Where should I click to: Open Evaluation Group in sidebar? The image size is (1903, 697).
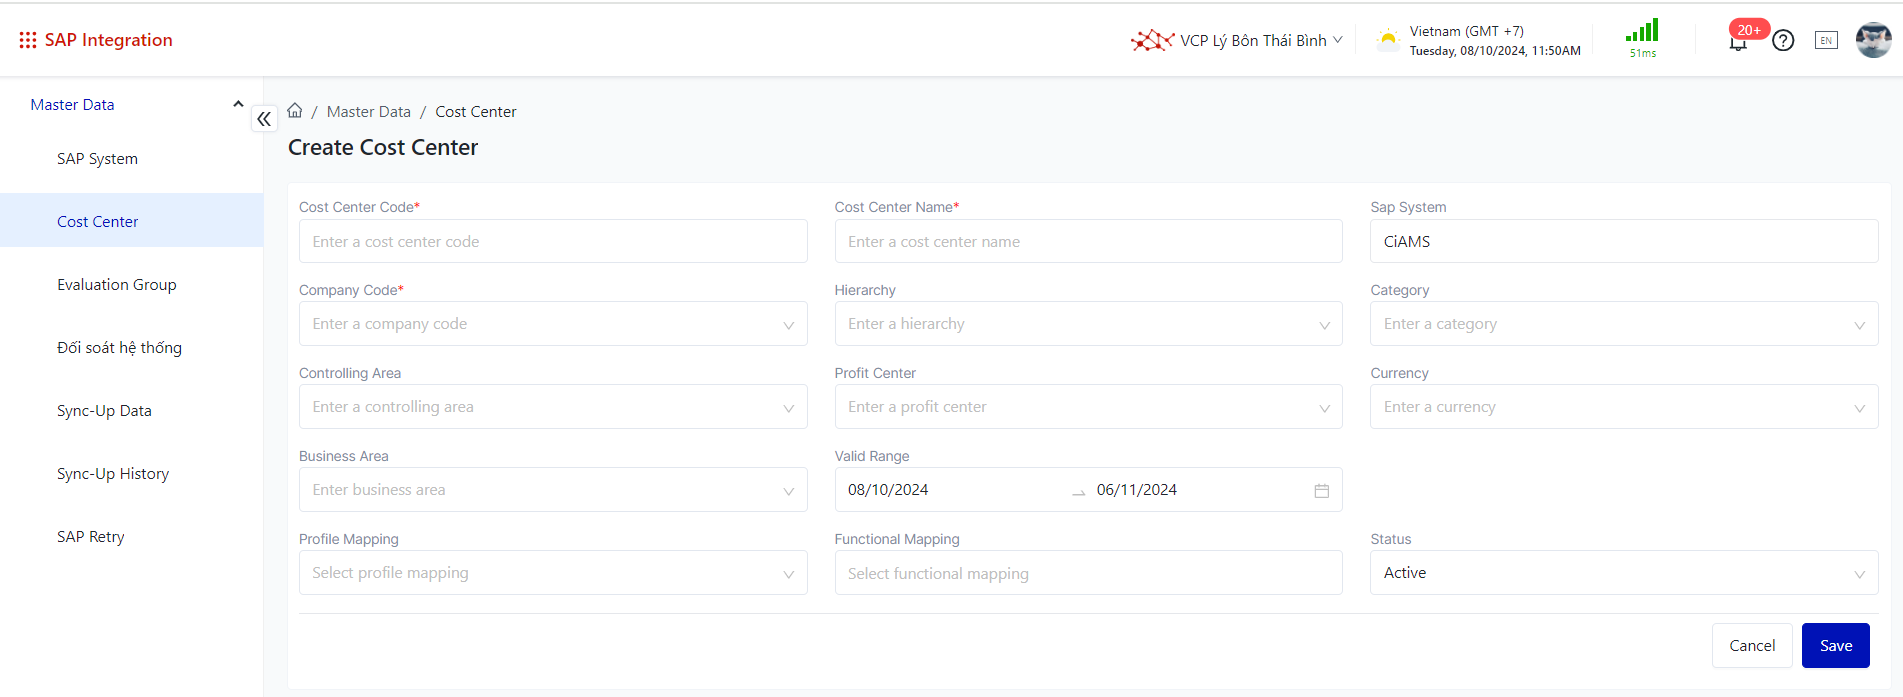(117, 285)
